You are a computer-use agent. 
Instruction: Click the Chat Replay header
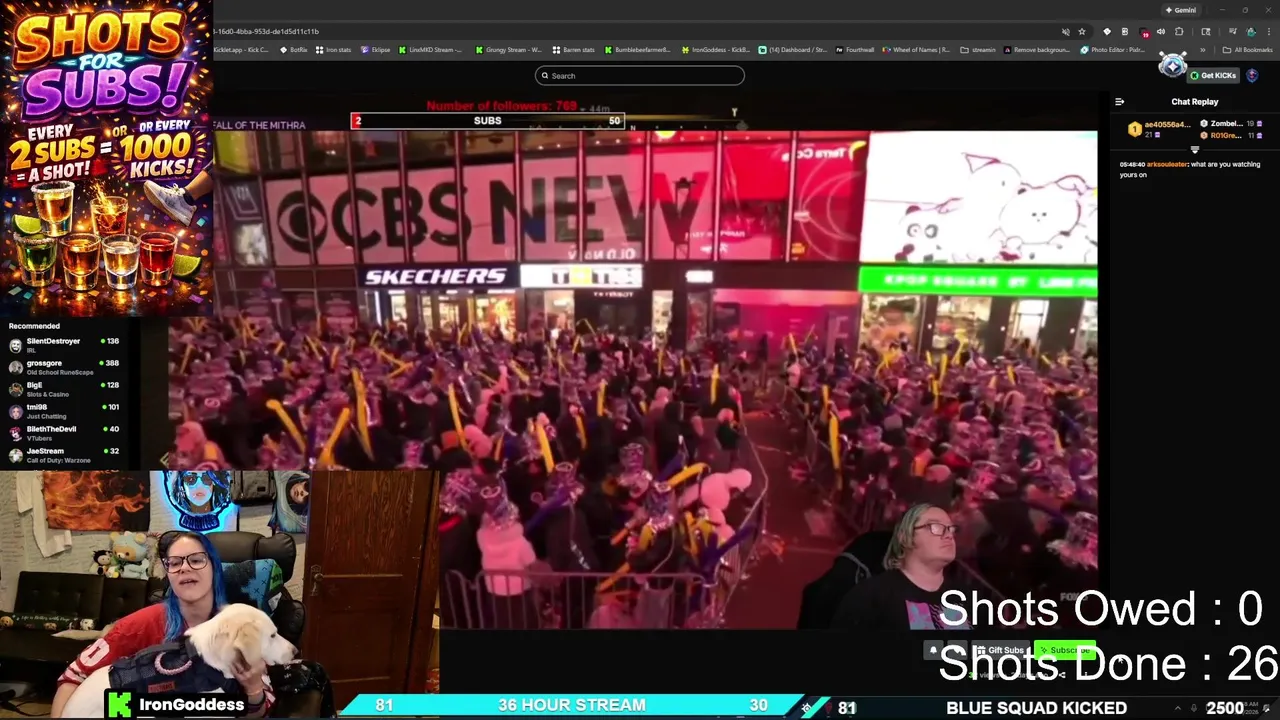(1195, 101)
